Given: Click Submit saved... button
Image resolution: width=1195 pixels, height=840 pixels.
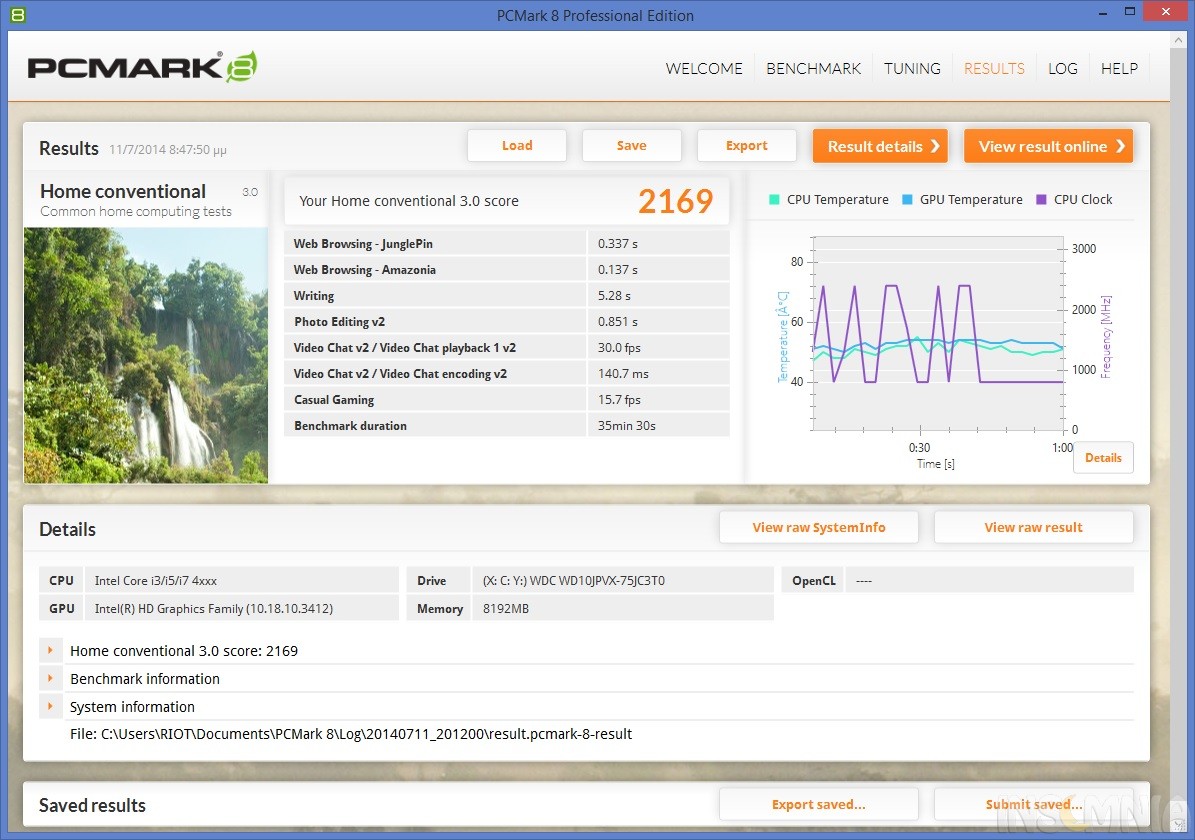Looking at the screenshot, I should [x=1033, y=804].
